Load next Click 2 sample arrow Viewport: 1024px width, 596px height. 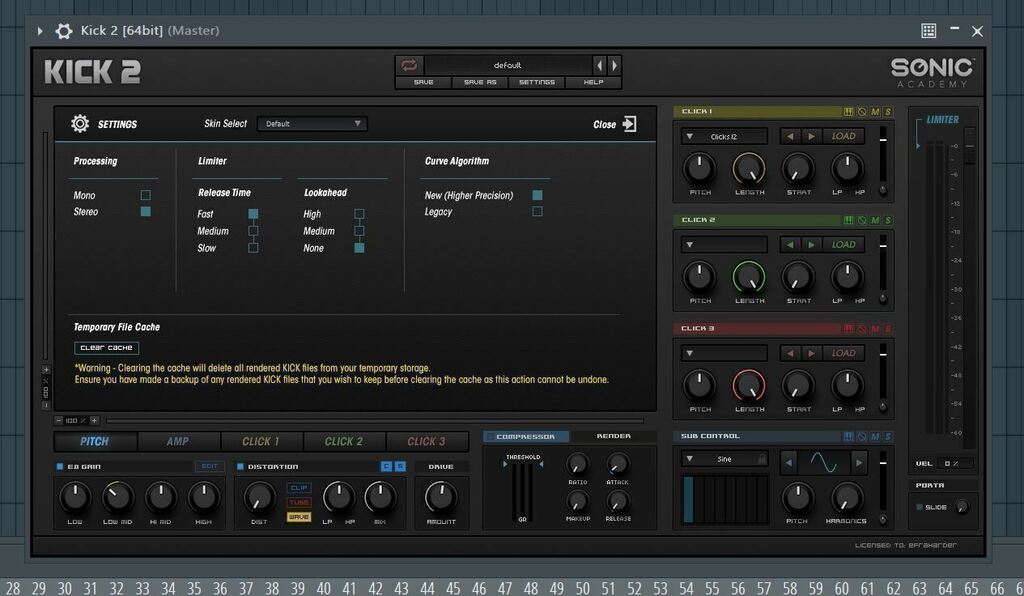click(811, 245)
